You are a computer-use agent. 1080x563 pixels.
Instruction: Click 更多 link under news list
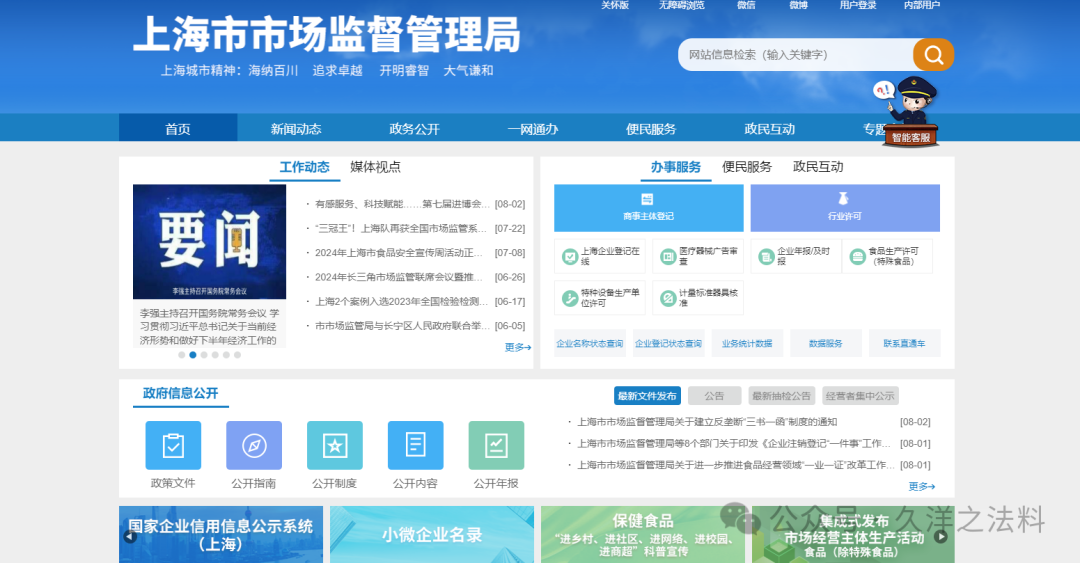[517, 347]
